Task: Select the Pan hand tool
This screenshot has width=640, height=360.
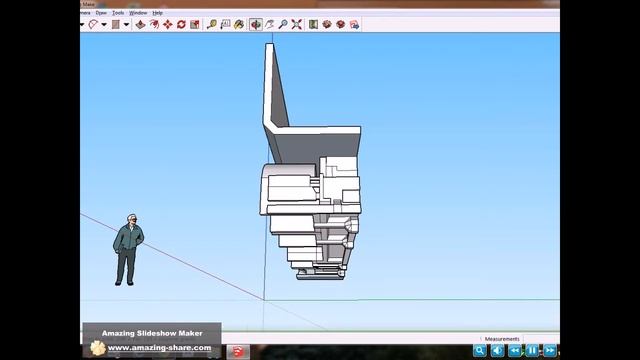Action: pos(269,24)
